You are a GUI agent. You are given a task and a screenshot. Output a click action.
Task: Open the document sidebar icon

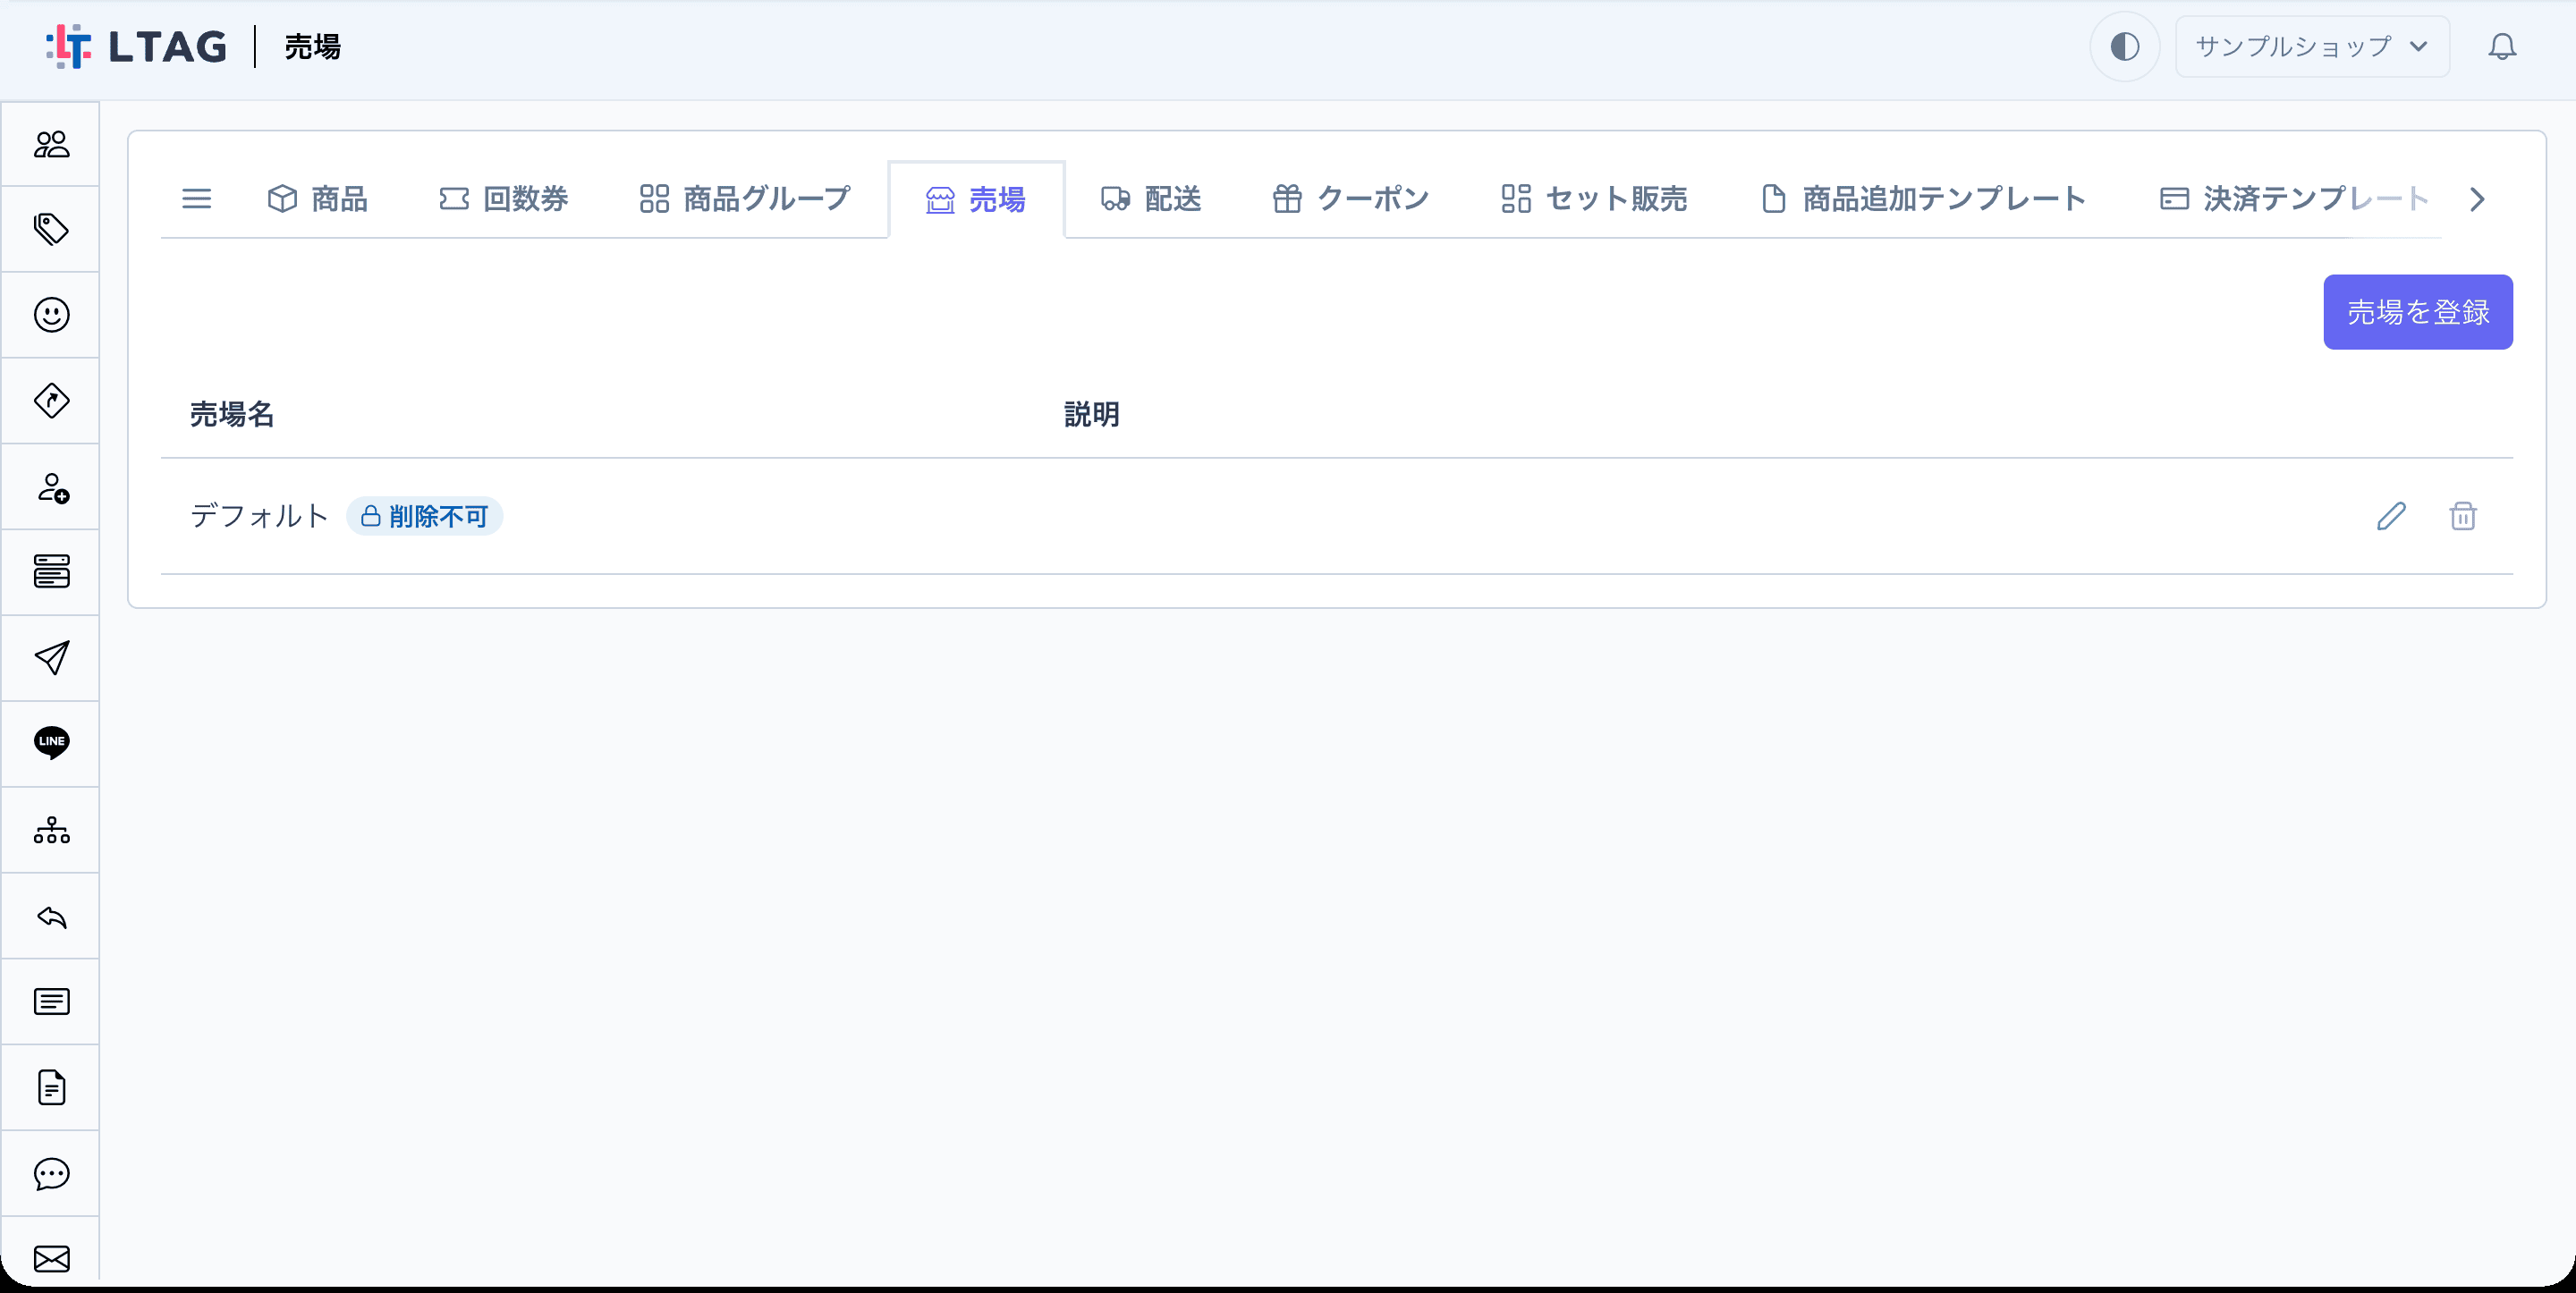51,1087
